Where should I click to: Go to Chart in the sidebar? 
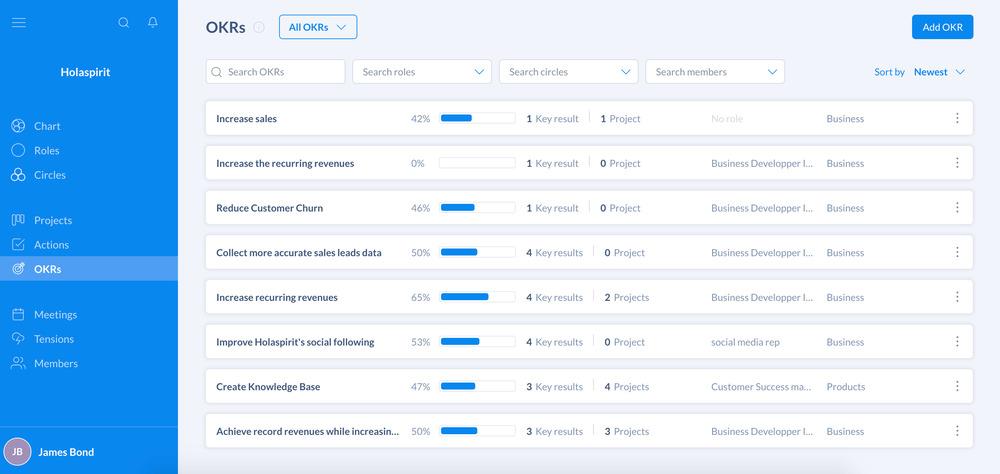pos(47,126)
